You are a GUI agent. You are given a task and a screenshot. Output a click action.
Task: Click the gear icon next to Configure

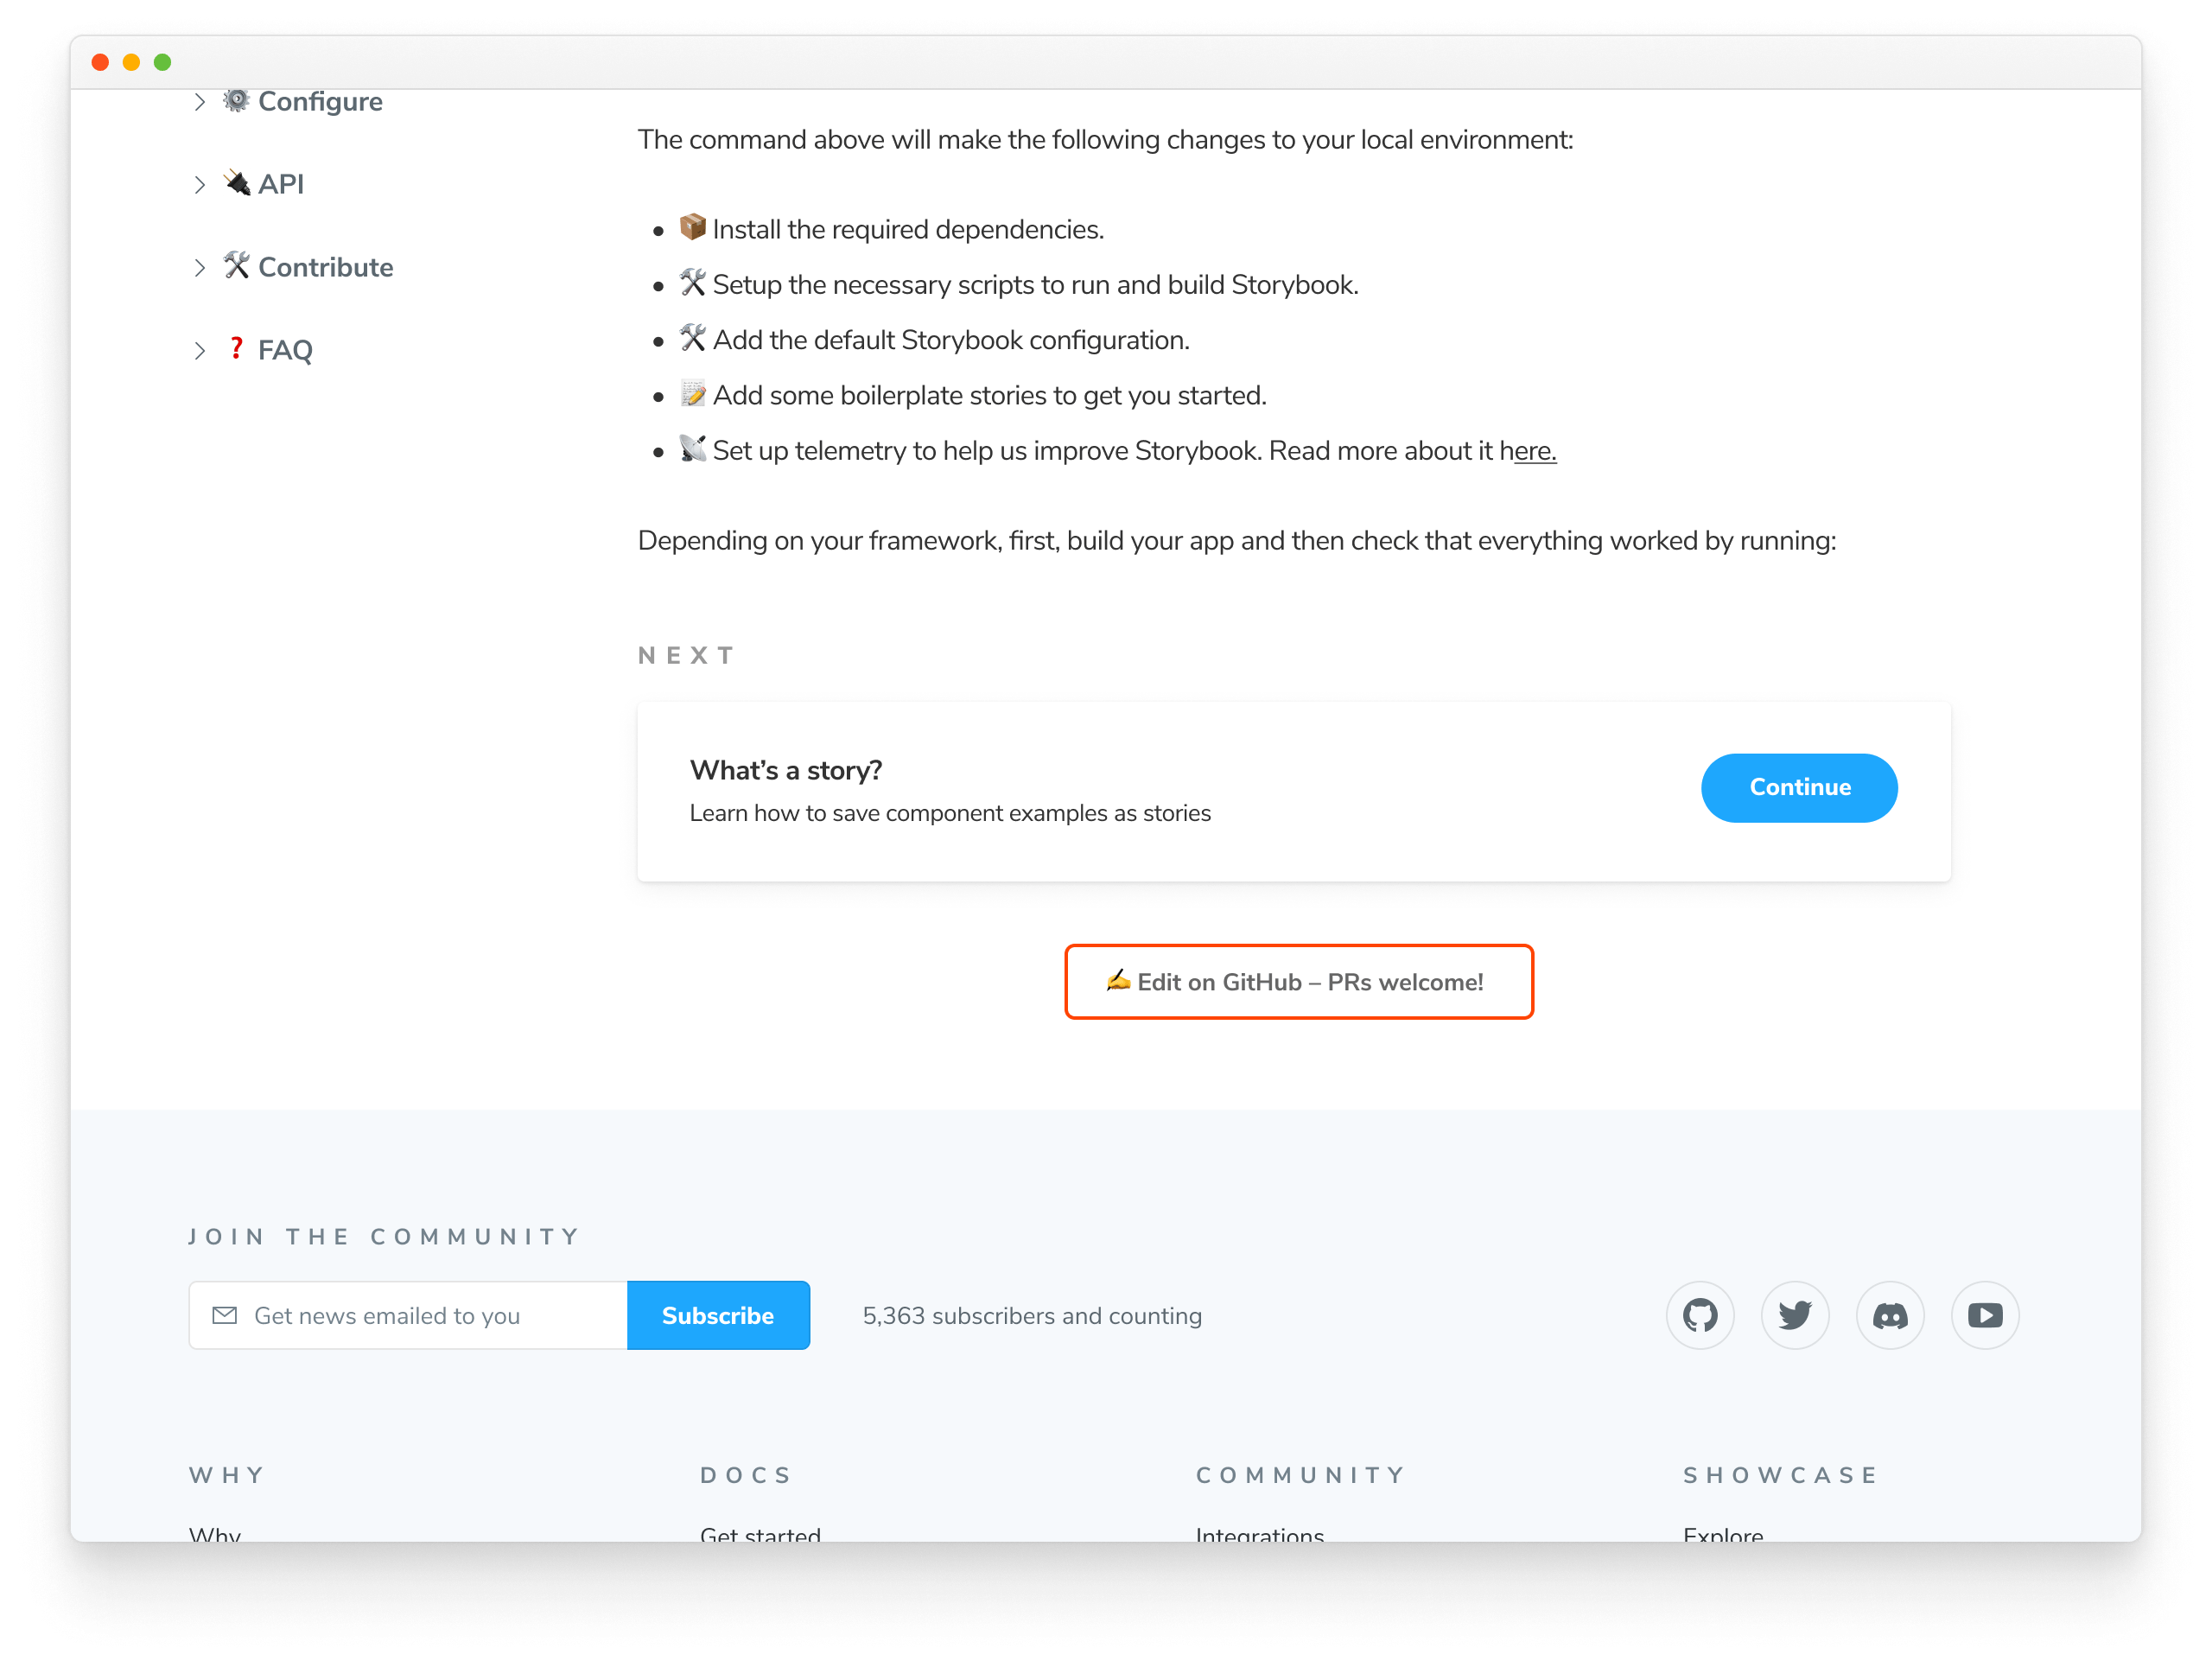[241, 99]
